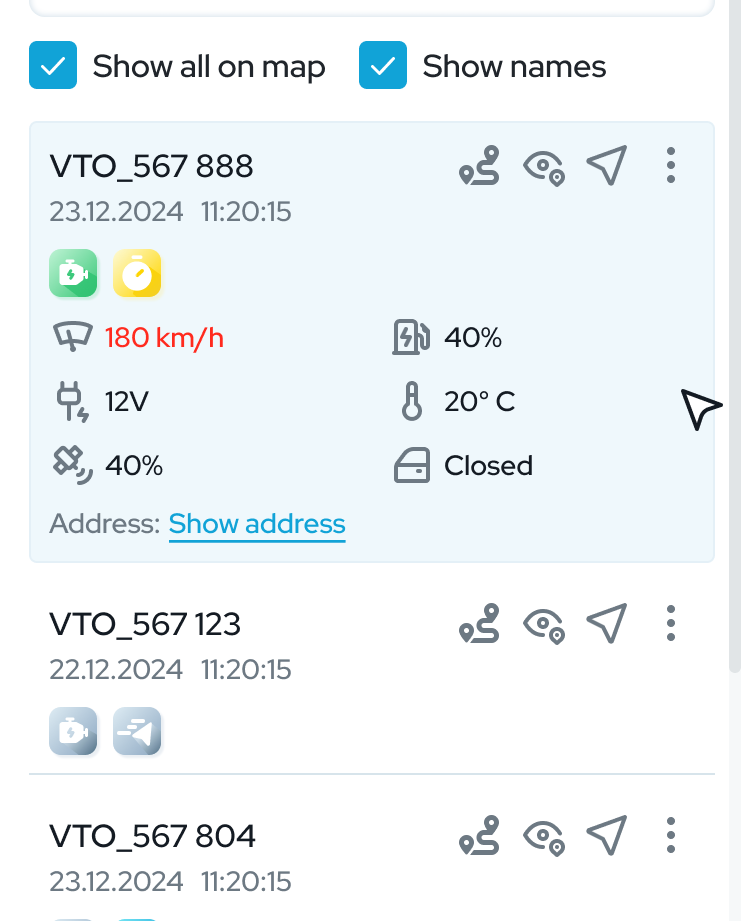Viewport: 747px width, 921px height.
Task: Click gray moving-arrow badge on VTO_567 123
Action: 137,731
